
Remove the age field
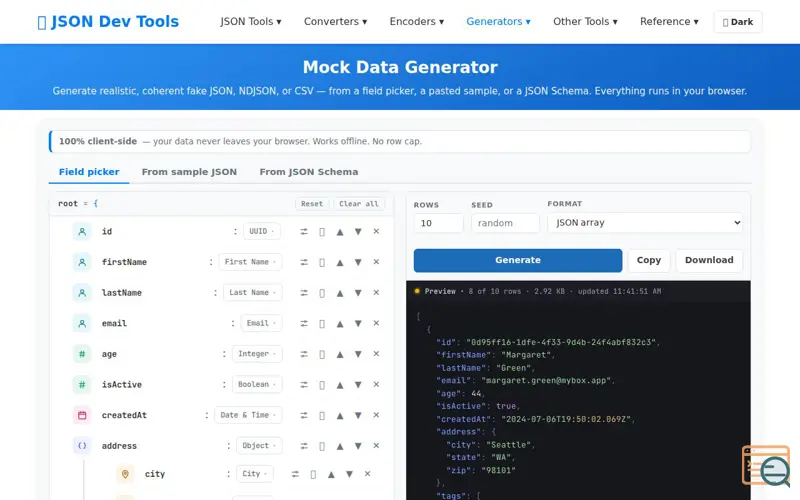[376, 354]
